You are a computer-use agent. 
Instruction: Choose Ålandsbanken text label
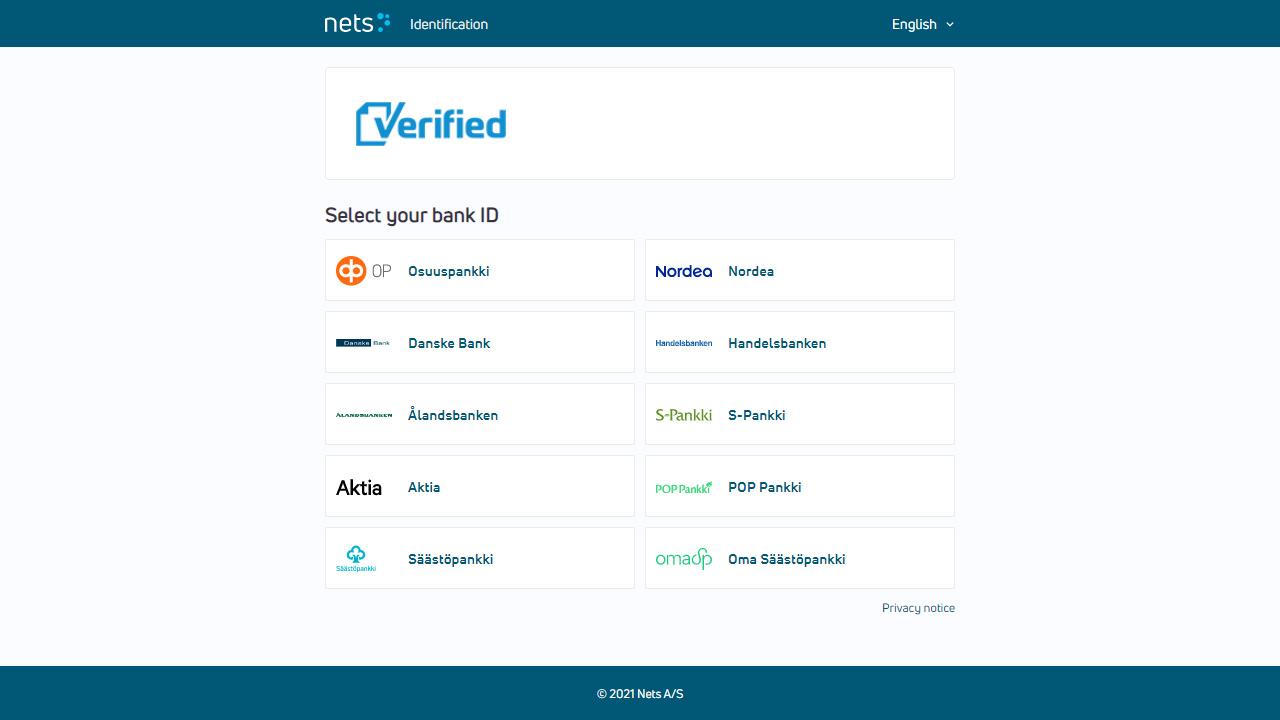(x=453, y=415)
